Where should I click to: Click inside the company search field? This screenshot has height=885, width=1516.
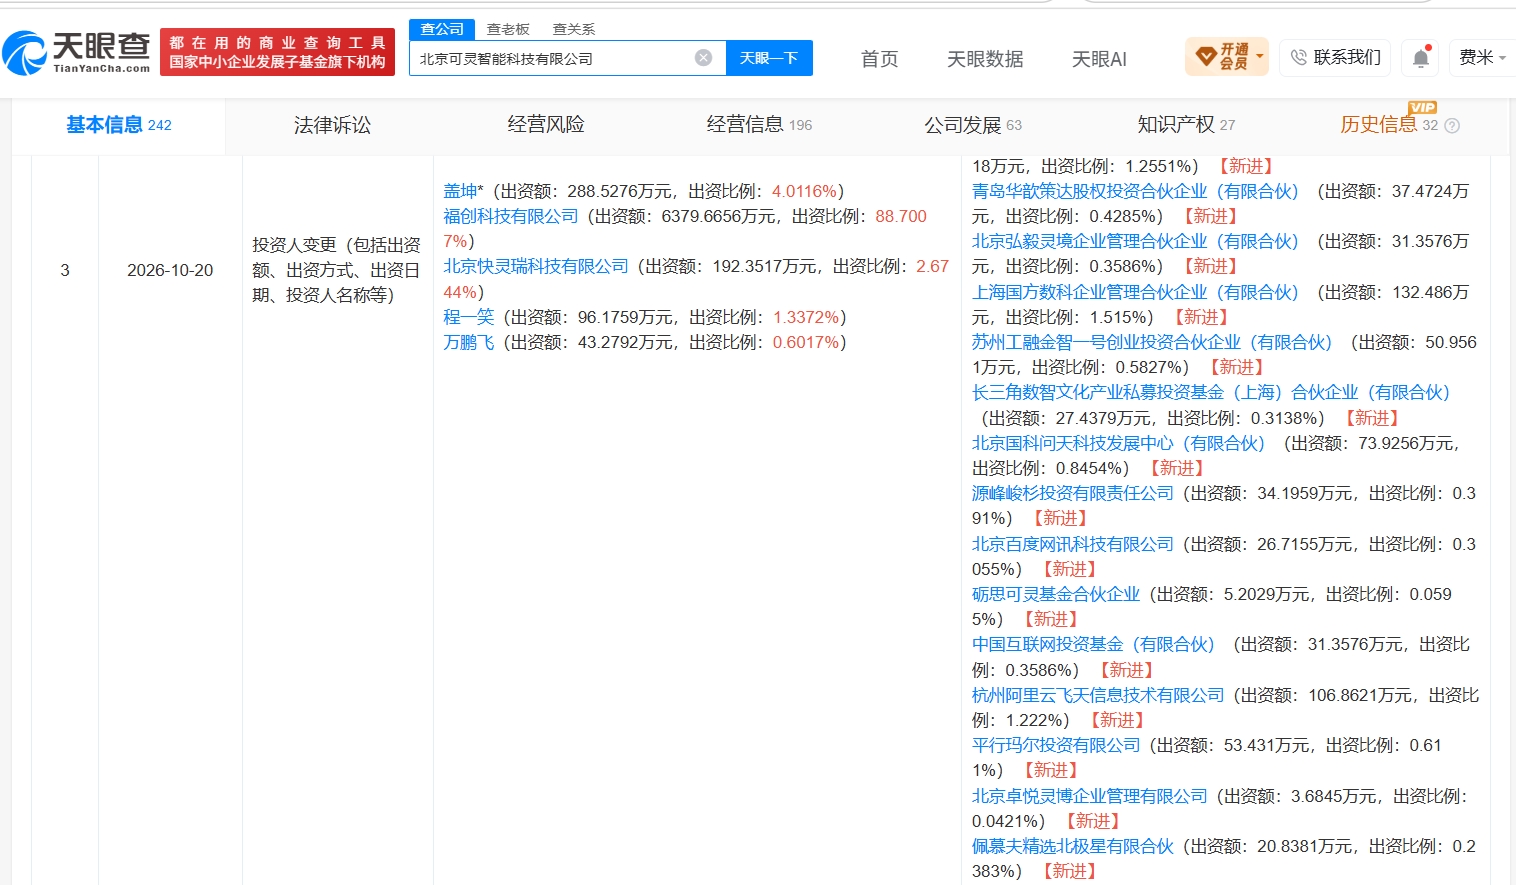click(553, 58)
